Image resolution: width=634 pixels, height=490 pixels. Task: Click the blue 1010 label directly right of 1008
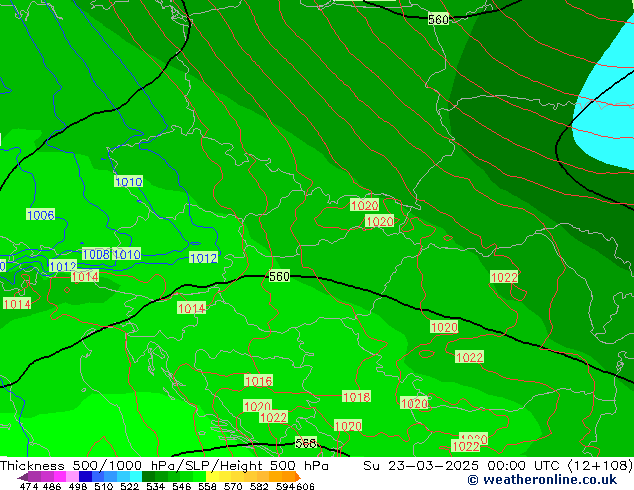click(x=127, y=254)
